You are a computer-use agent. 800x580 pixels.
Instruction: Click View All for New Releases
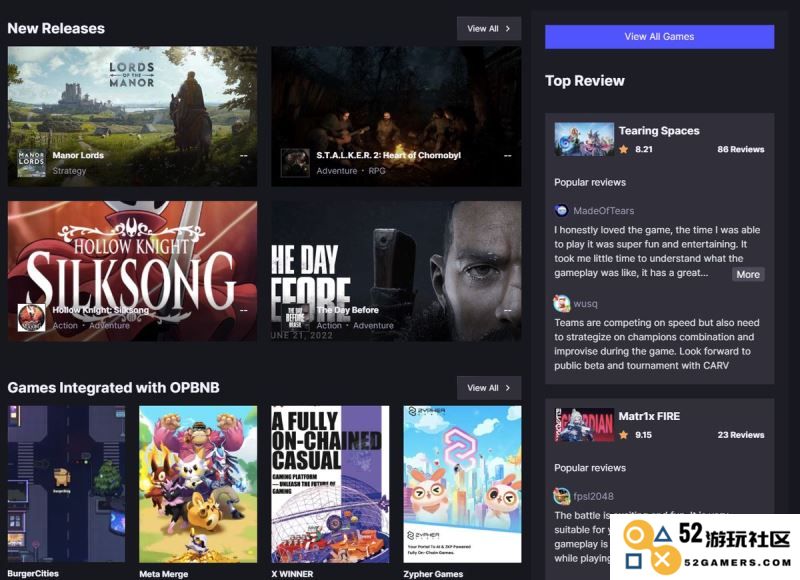[x=489, y=29]
